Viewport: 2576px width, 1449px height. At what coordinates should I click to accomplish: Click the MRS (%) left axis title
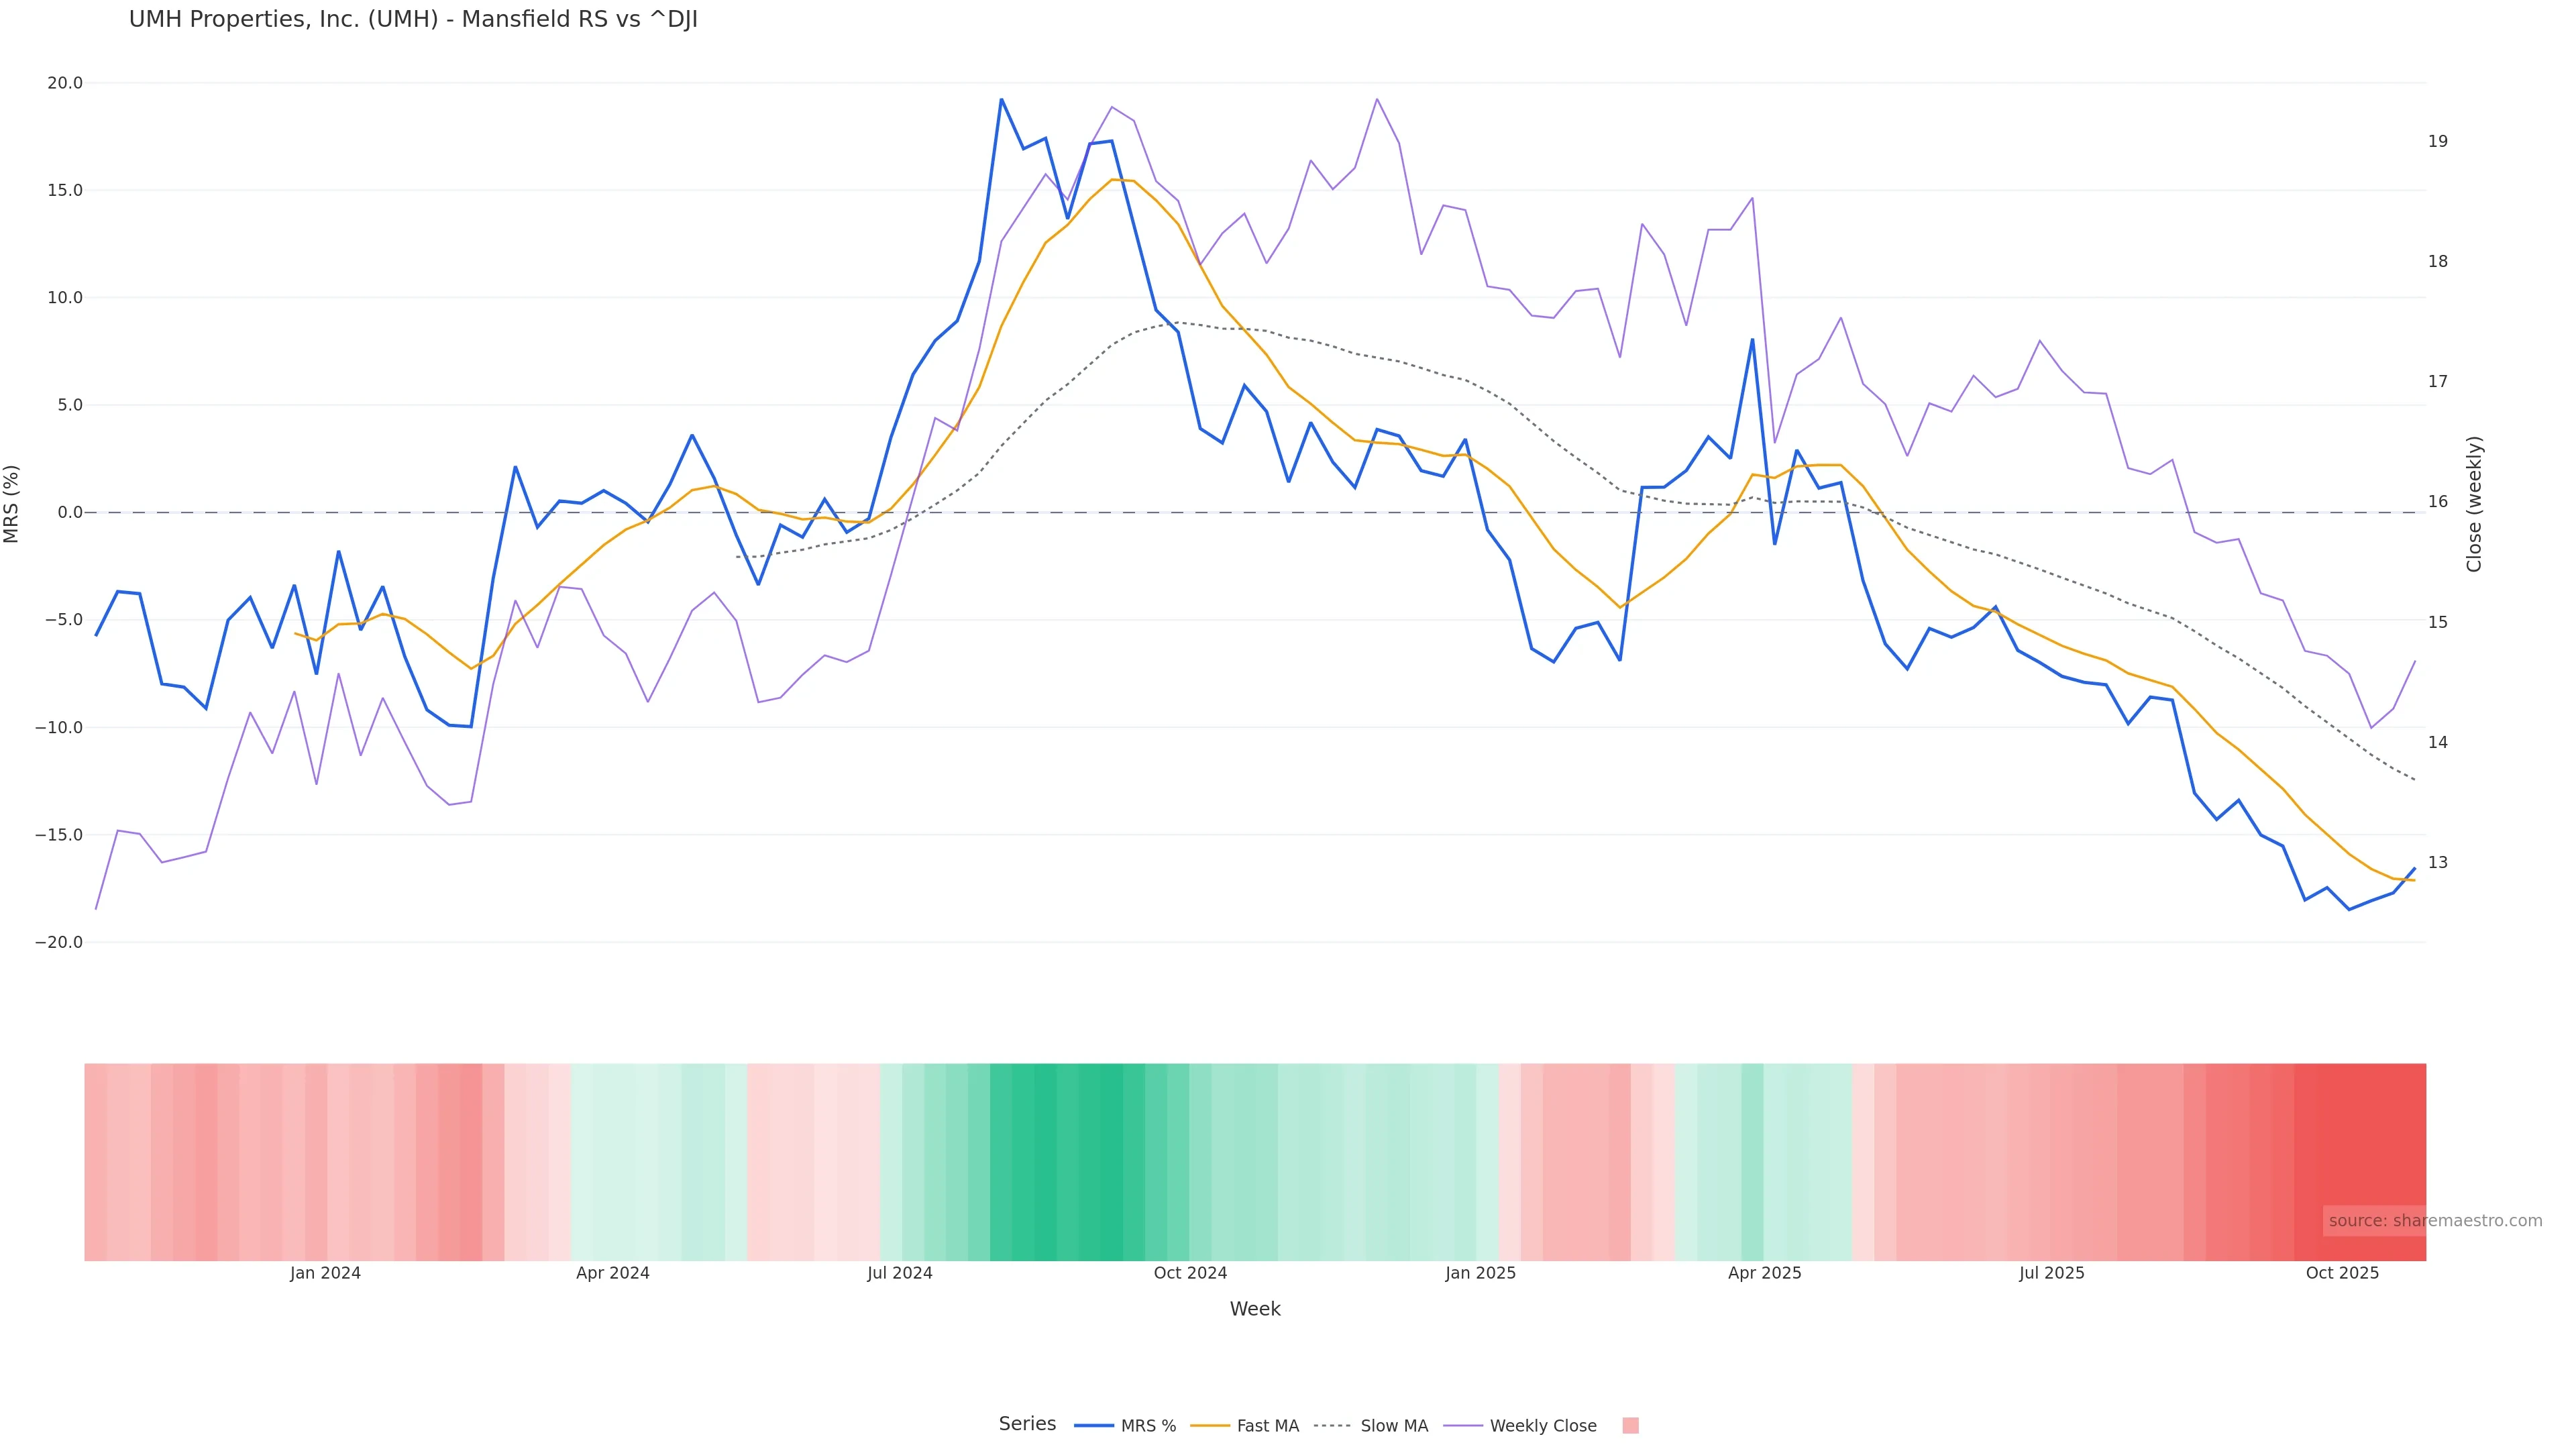click(12, 504)
